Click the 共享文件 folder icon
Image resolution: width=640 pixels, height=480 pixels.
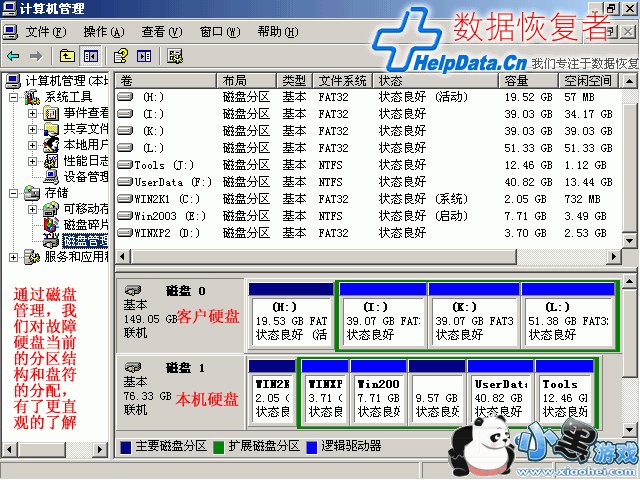click(x=51, y=129)
